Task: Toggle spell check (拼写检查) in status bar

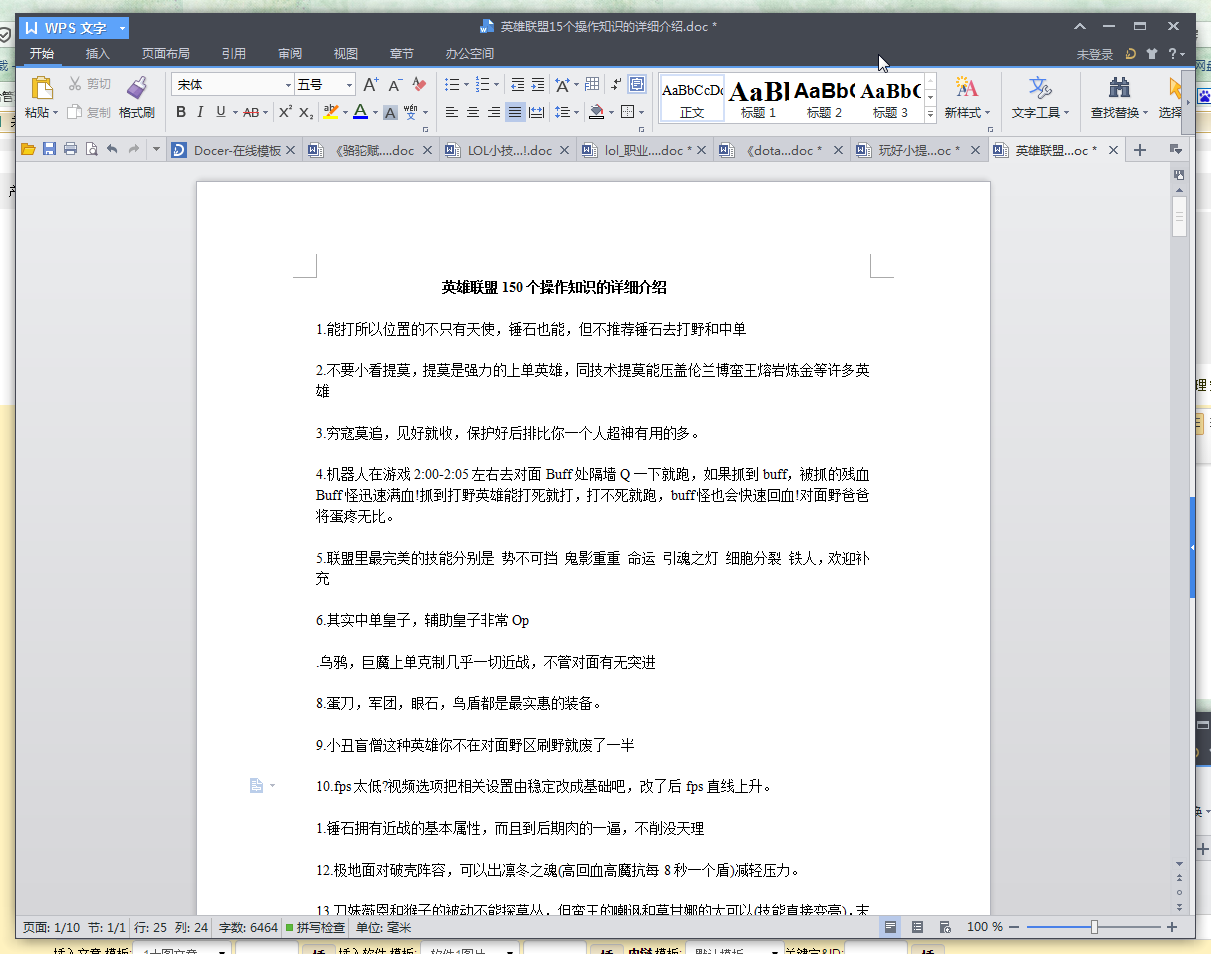Action: pyautogui.click(x=315, y=928)
